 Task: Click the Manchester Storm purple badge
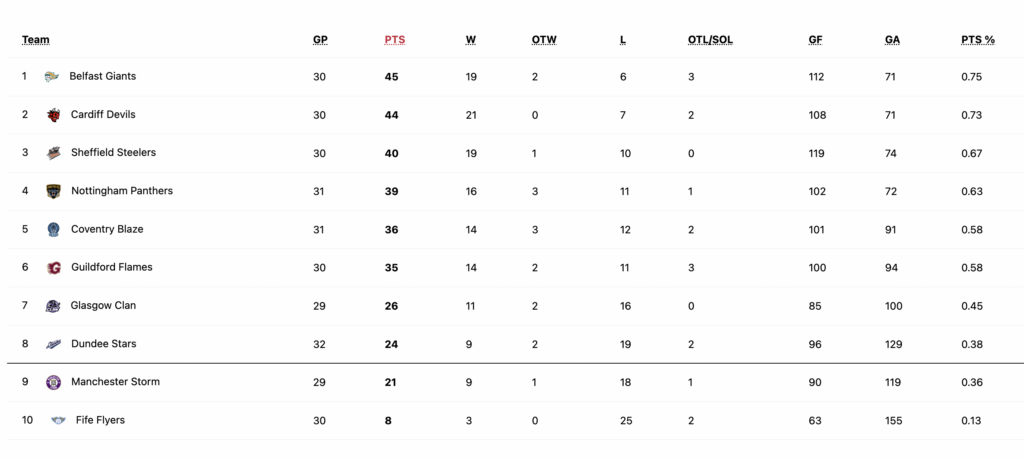(54, 382)
